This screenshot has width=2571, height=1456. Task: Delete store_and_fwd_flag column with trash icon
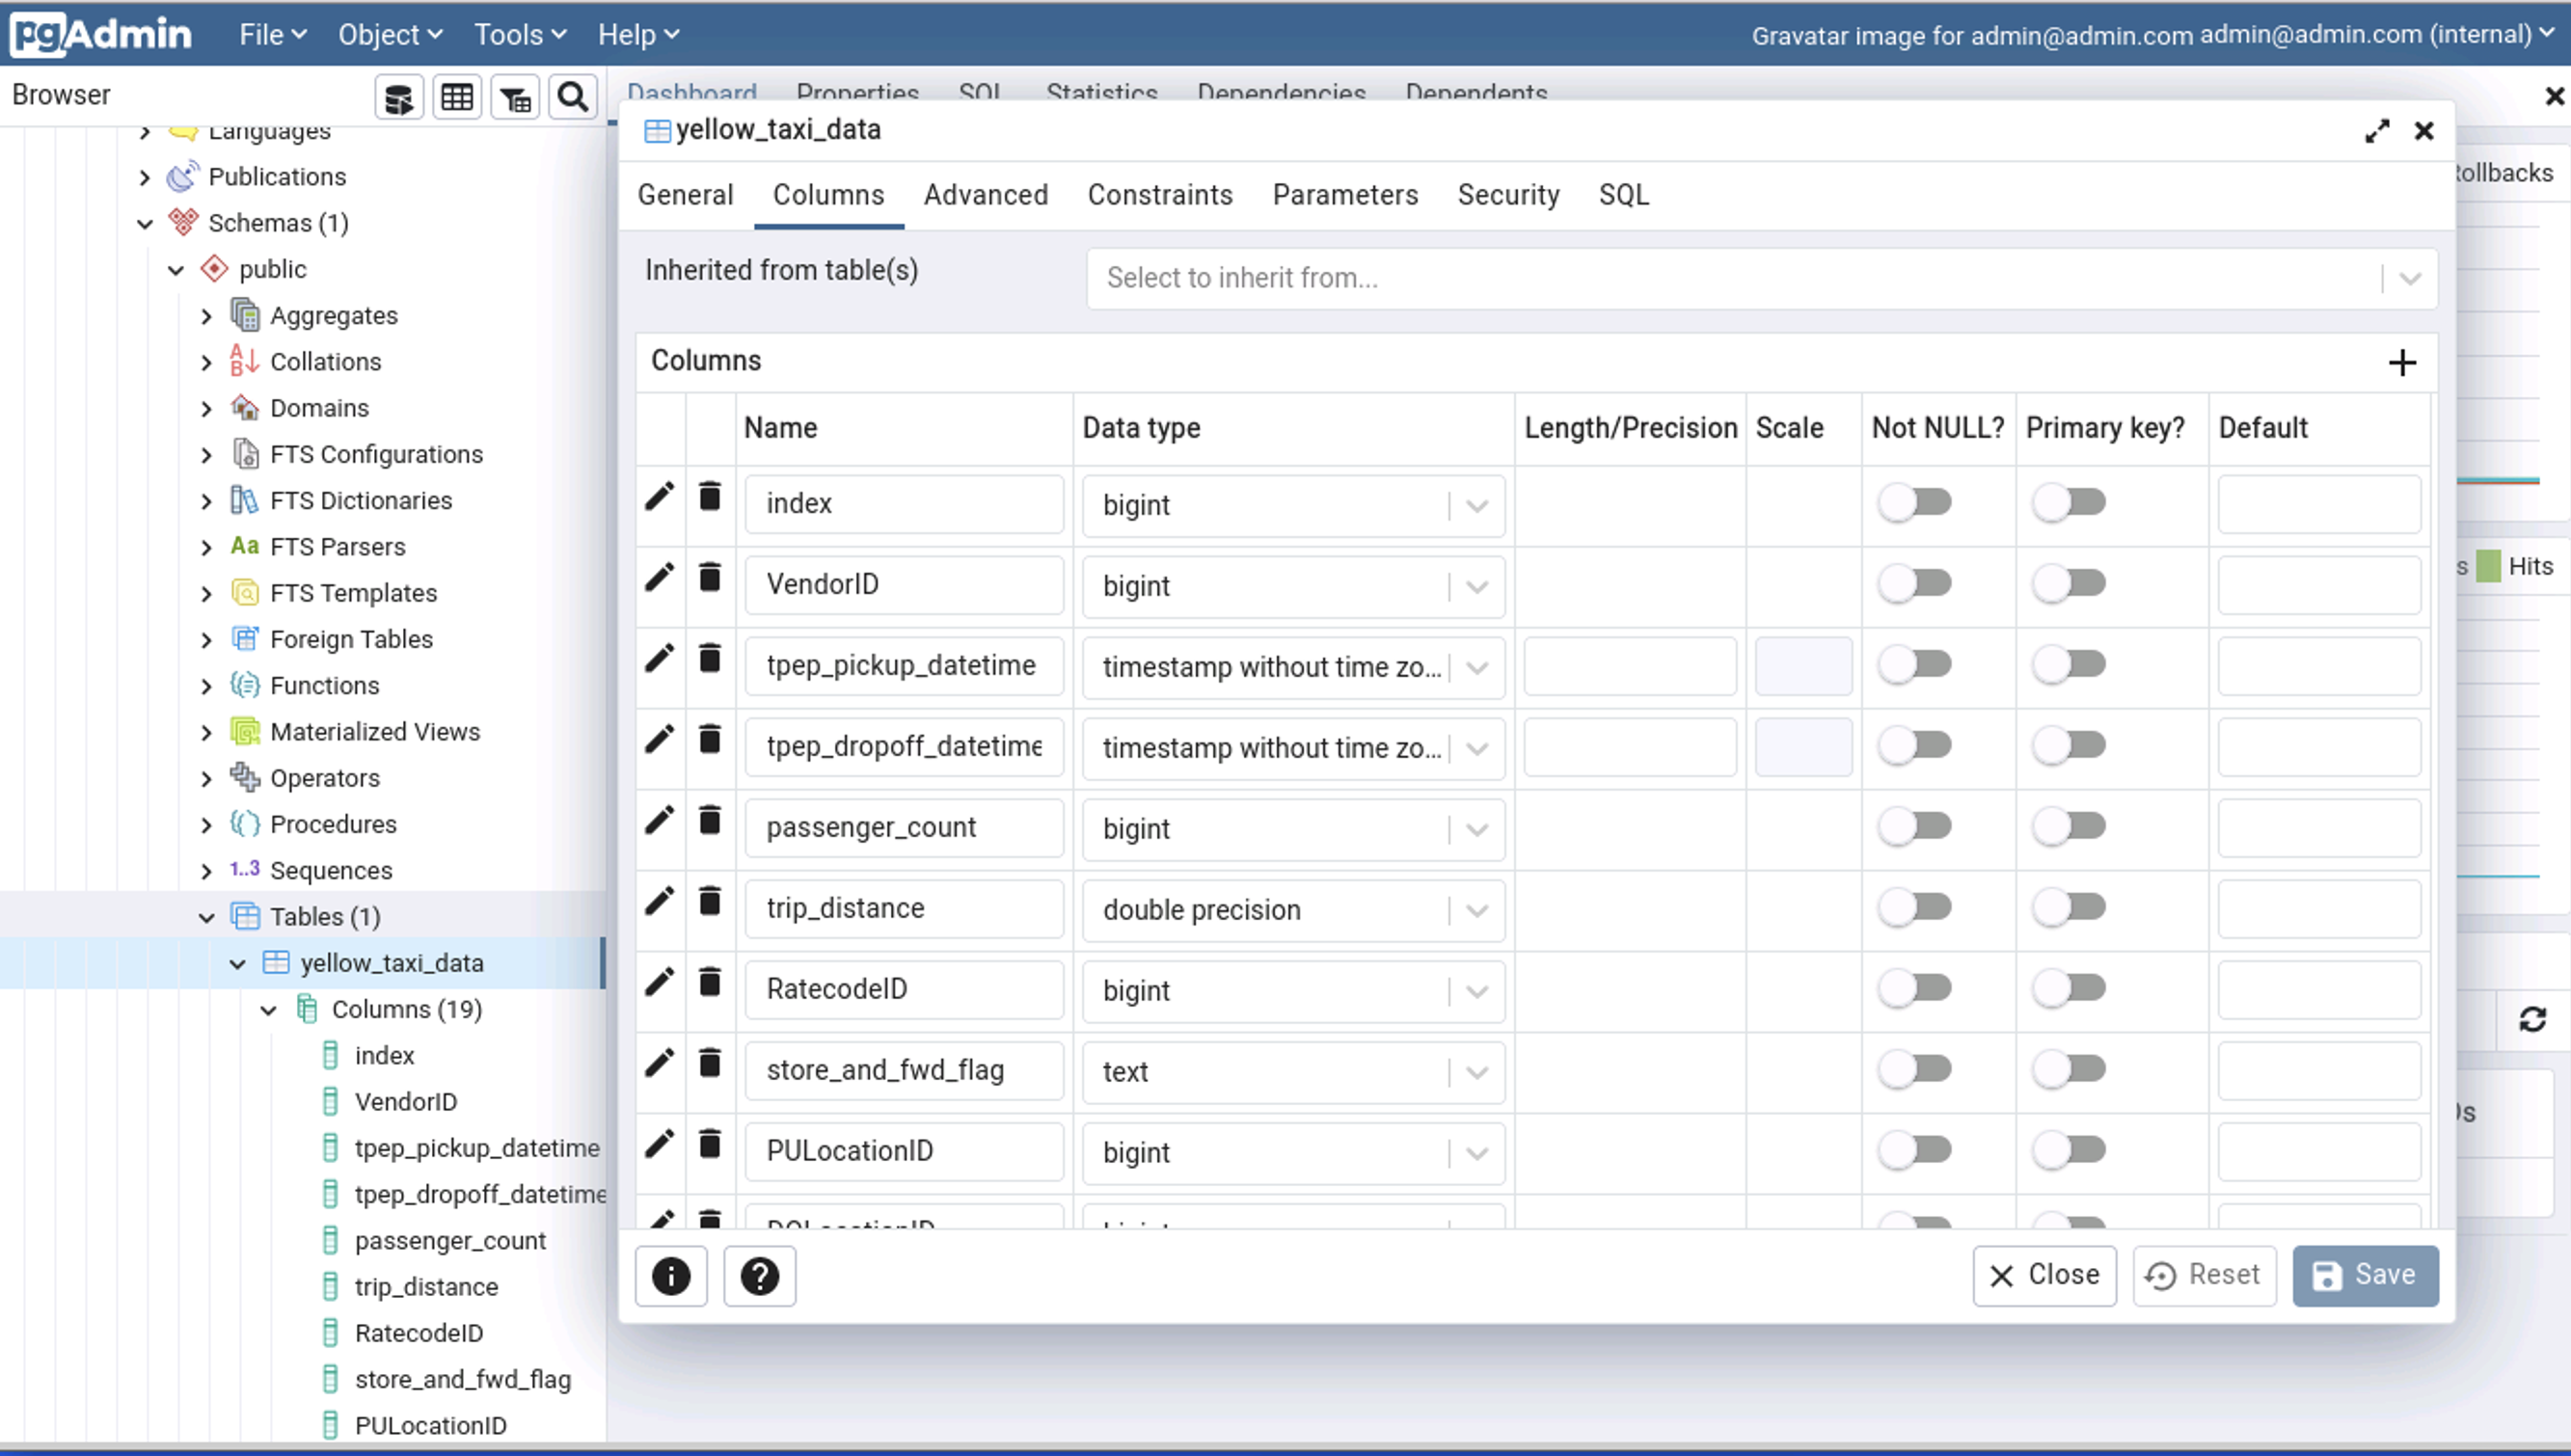(710, 1063)
